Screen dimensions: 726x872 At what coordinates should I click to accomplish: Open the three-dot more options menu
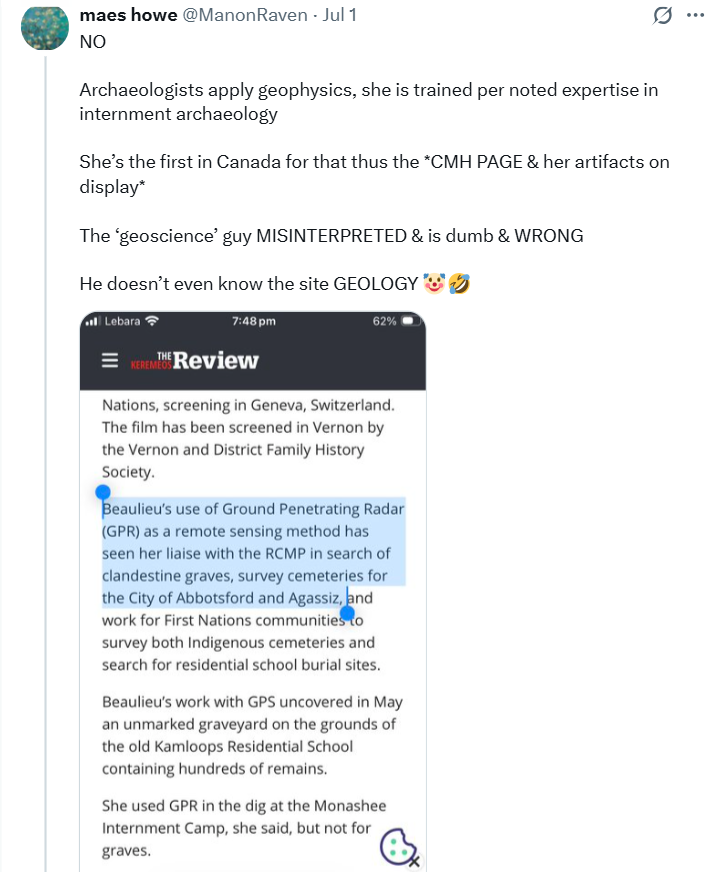(695, 16)
